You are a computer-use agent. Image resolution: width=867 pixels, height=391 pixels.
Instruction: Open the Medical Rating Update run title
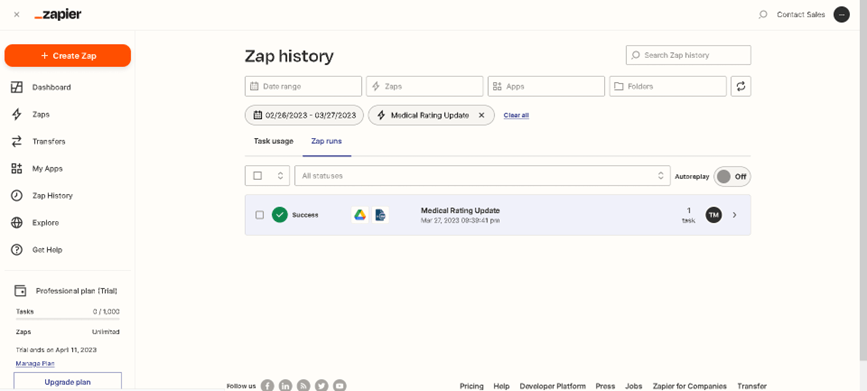461,210
